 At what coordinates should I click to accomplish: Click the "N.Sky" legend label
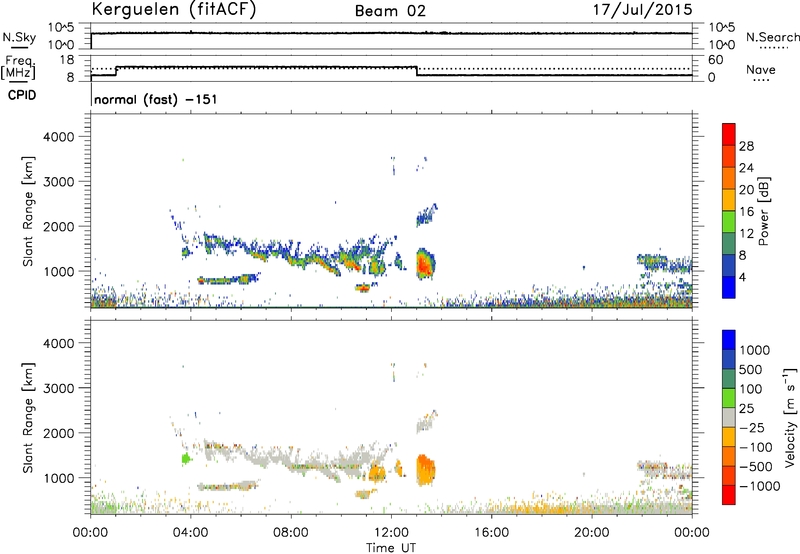(19, 37)
